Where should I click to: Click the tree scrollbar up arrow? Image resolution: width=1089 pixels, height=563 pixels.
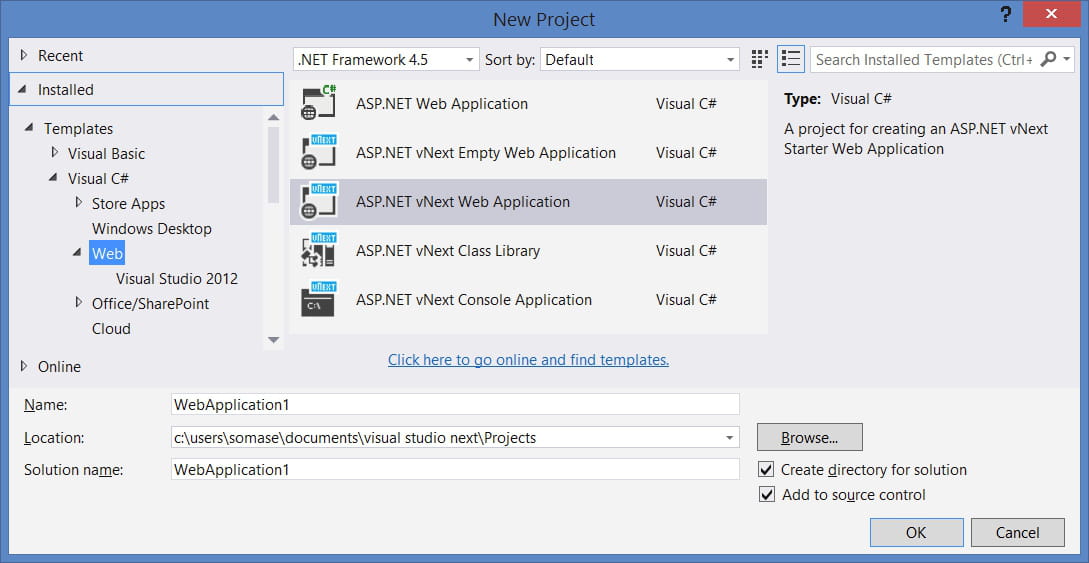(274, 117)
